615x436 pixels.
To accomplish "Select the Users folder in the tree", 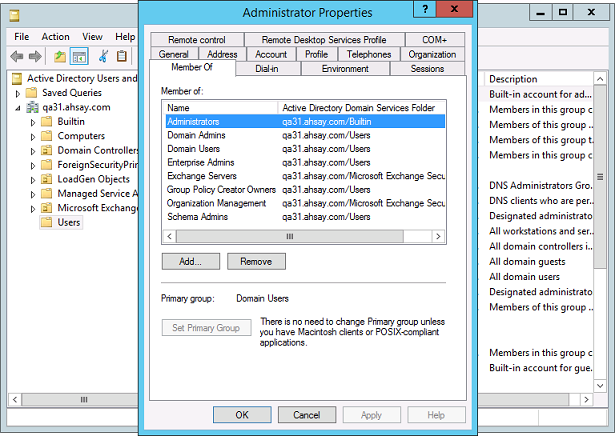I will pos(69,222).
